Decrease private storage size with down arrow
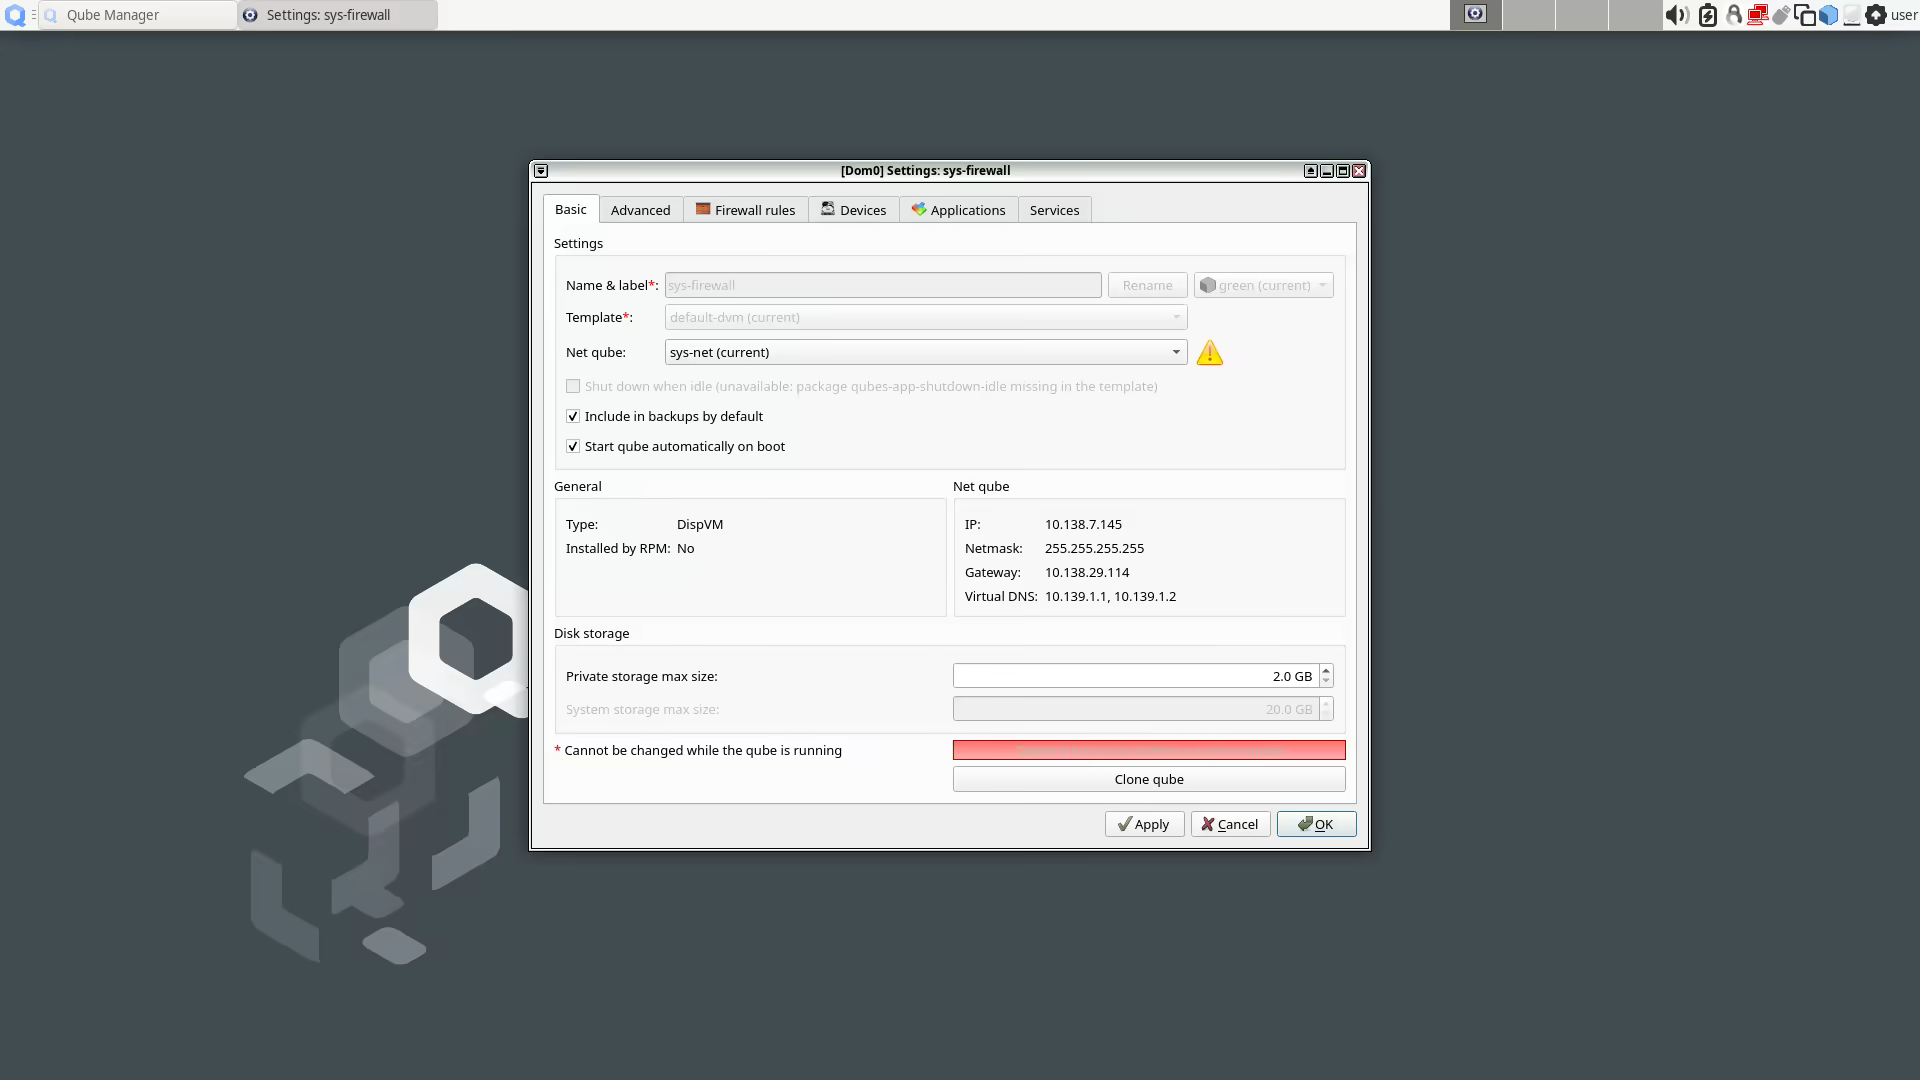Viewport: 1920px width, 1080px height. point(1326,682)
